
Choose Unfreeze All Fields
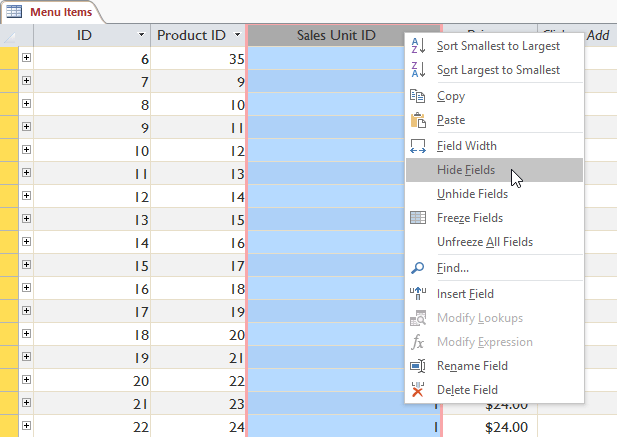click(x=484, y=242)
